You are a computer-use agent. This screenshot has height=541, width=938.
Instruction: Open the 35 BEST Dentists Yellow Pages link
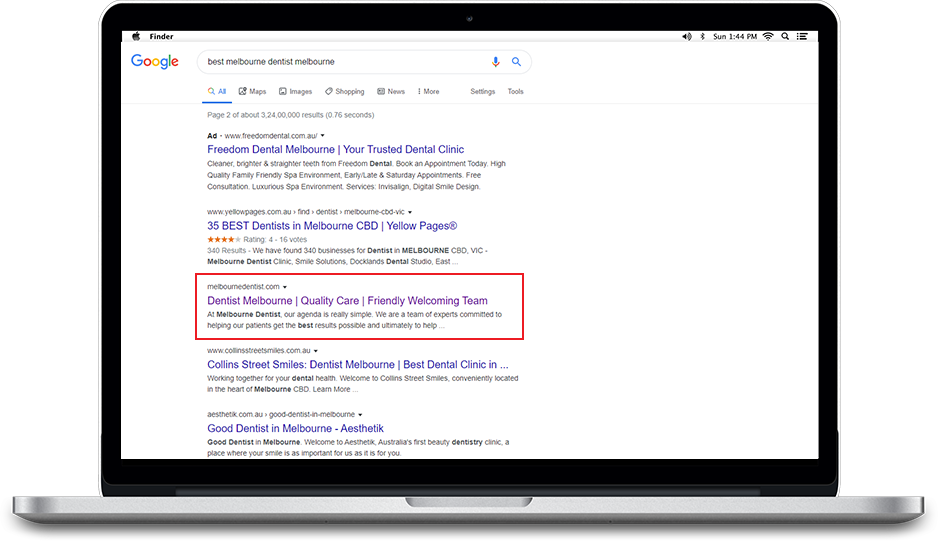332,226
